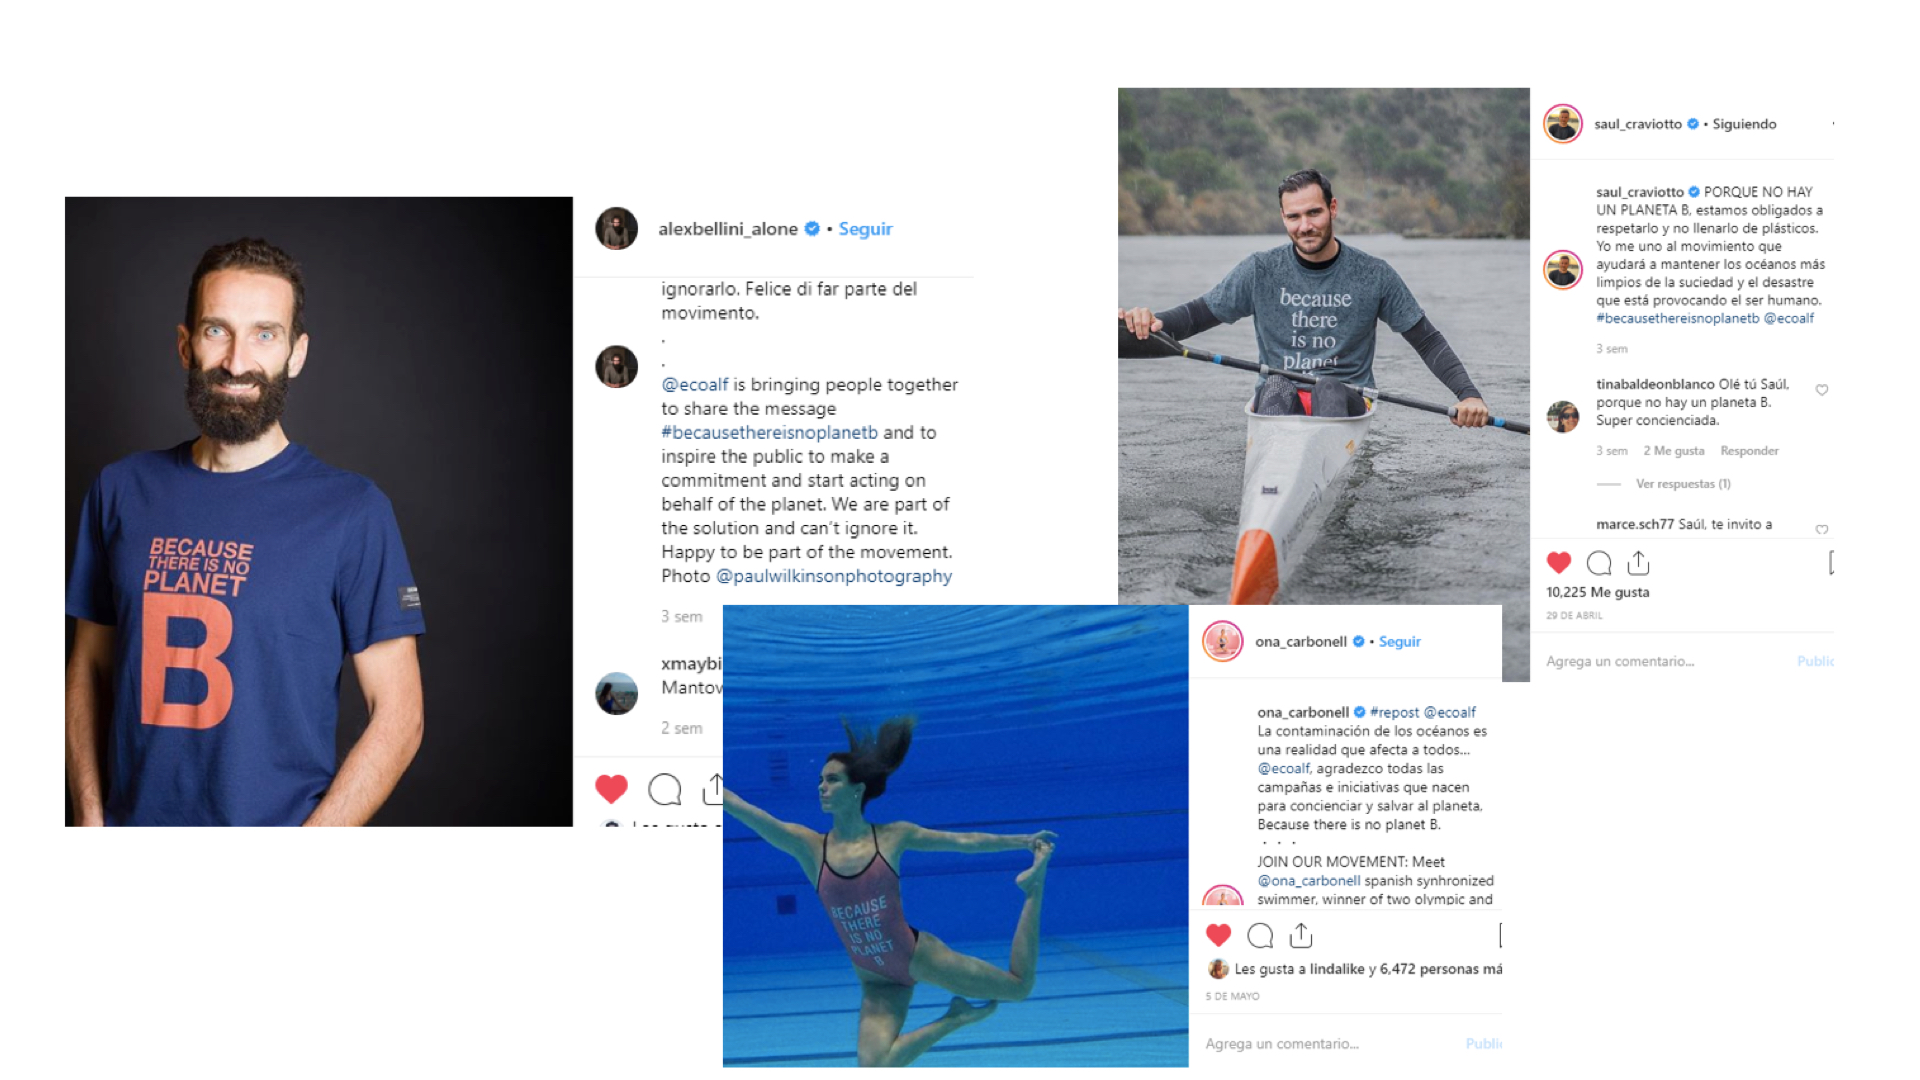
Task: Follow alexbellini_alone with Seguir link
Action: coord(865,229)
